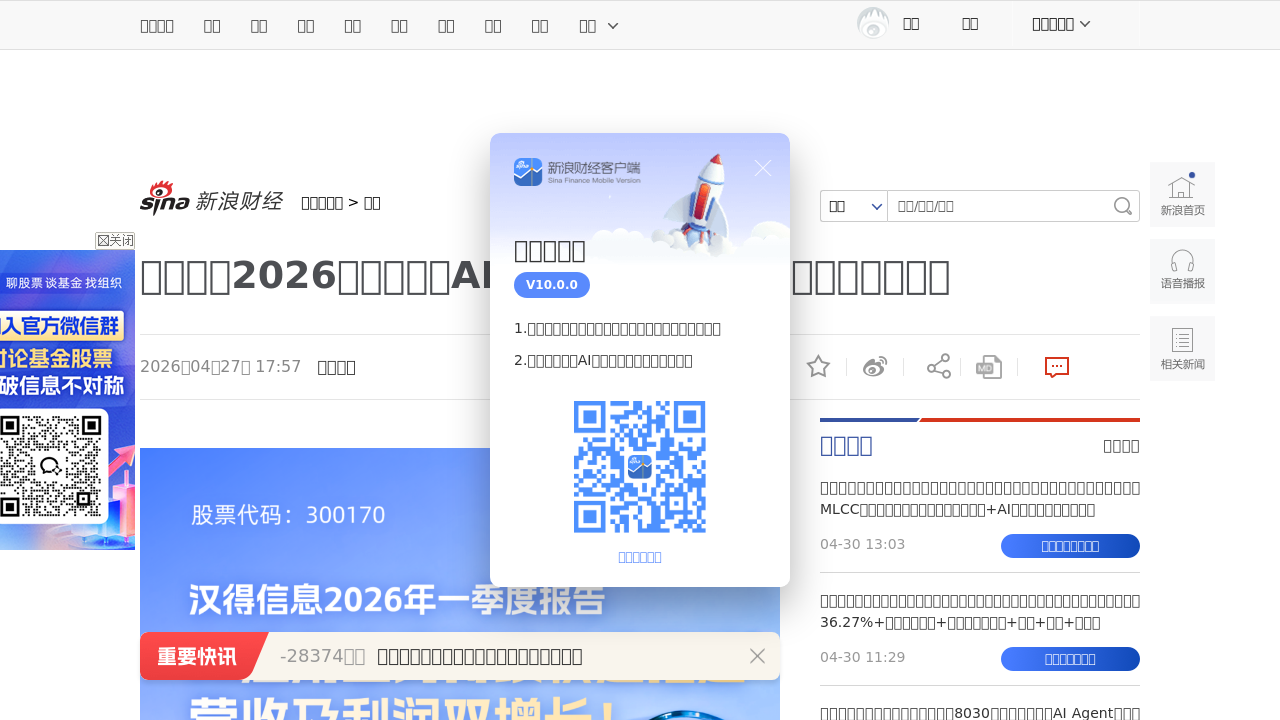Open news item starting with 36.27%
This screenshot has width=1280, height=720.
[x=980, y=611]
